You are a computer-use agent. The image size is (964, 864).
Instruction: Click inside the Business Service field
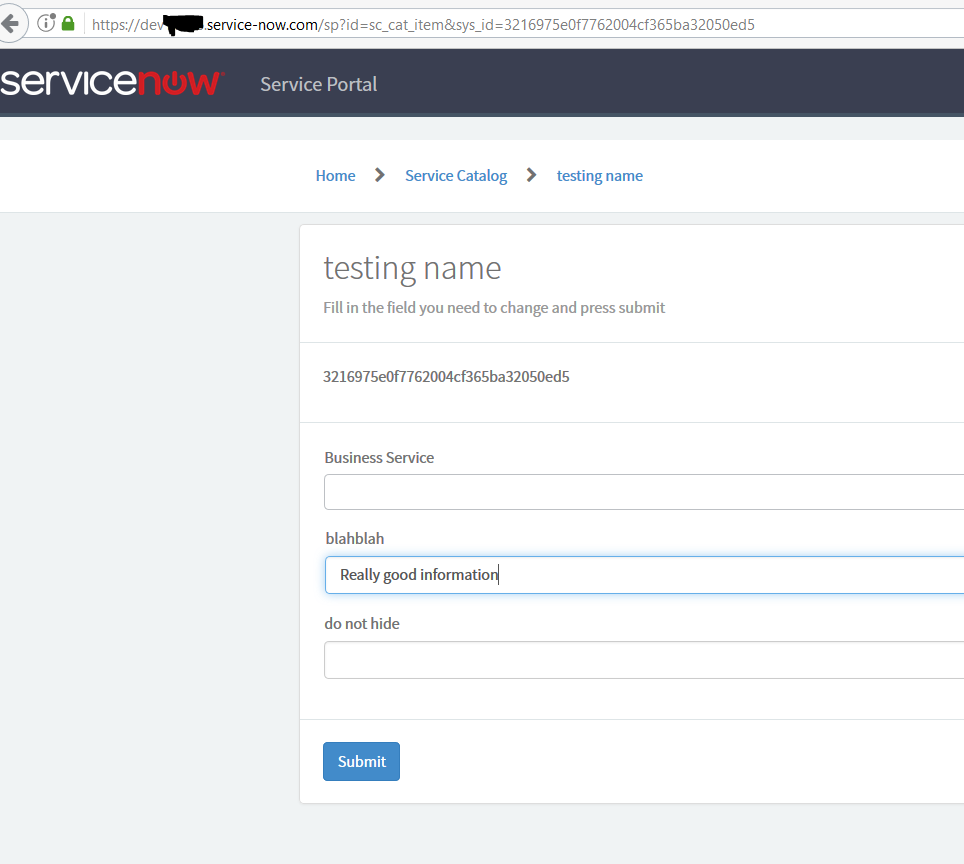642,492
